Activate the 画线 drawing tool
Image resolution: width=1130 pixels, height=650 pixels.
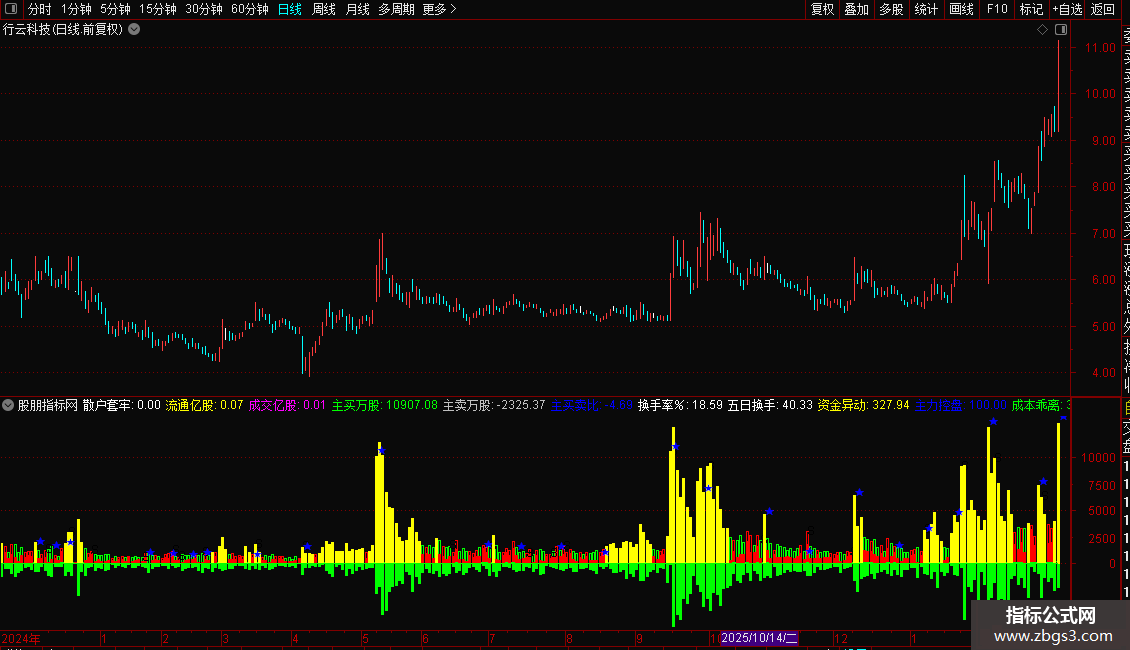coord(961,9)
